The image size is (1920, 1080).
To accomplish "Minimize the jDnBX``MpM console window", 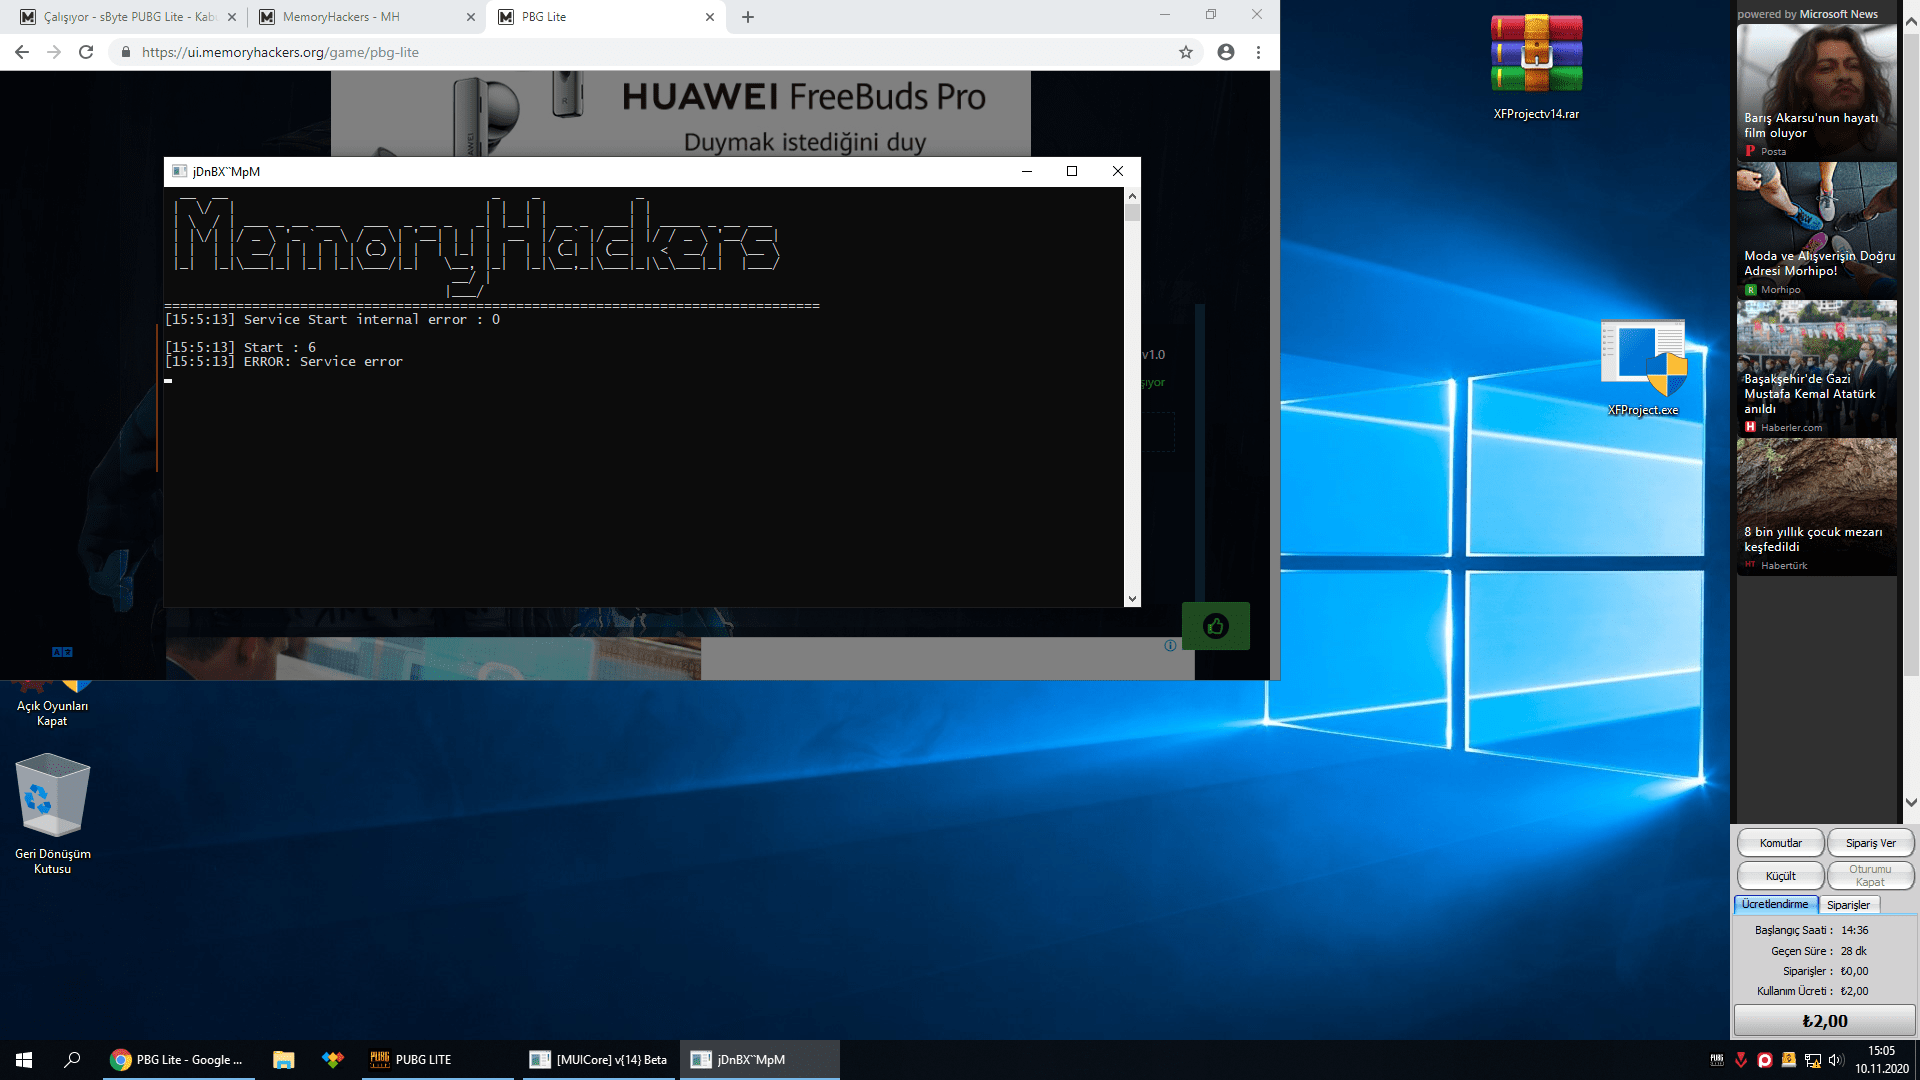I will click(1026, 171).
